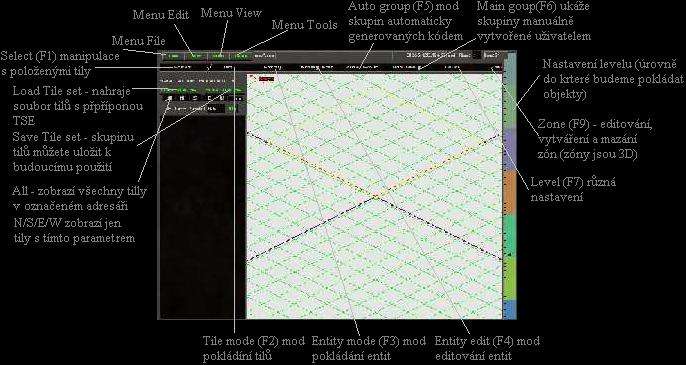This screenshot has height=365, width=686.
Task: Show Auto group (F5) mode
Action: [361, 67]
